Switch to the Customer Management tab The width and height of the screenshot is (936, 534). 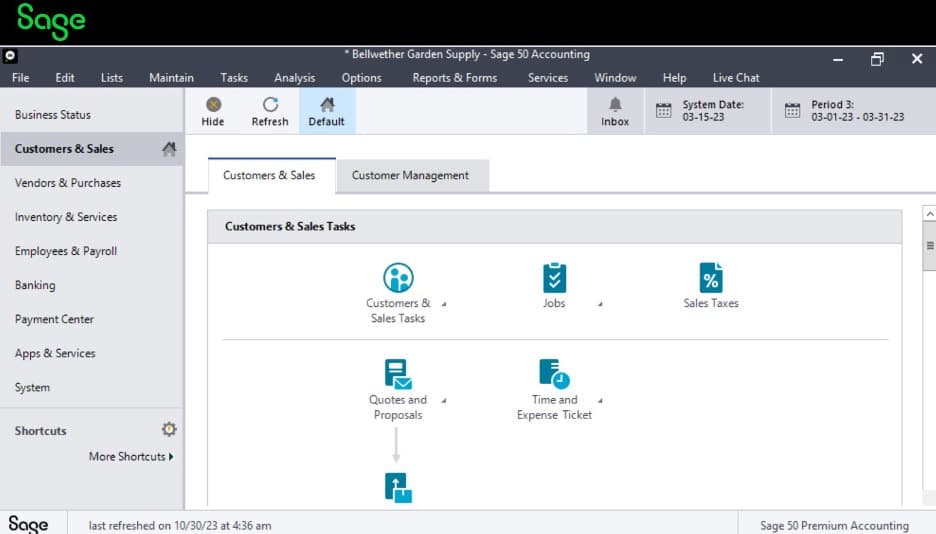(x=413, y=175)
